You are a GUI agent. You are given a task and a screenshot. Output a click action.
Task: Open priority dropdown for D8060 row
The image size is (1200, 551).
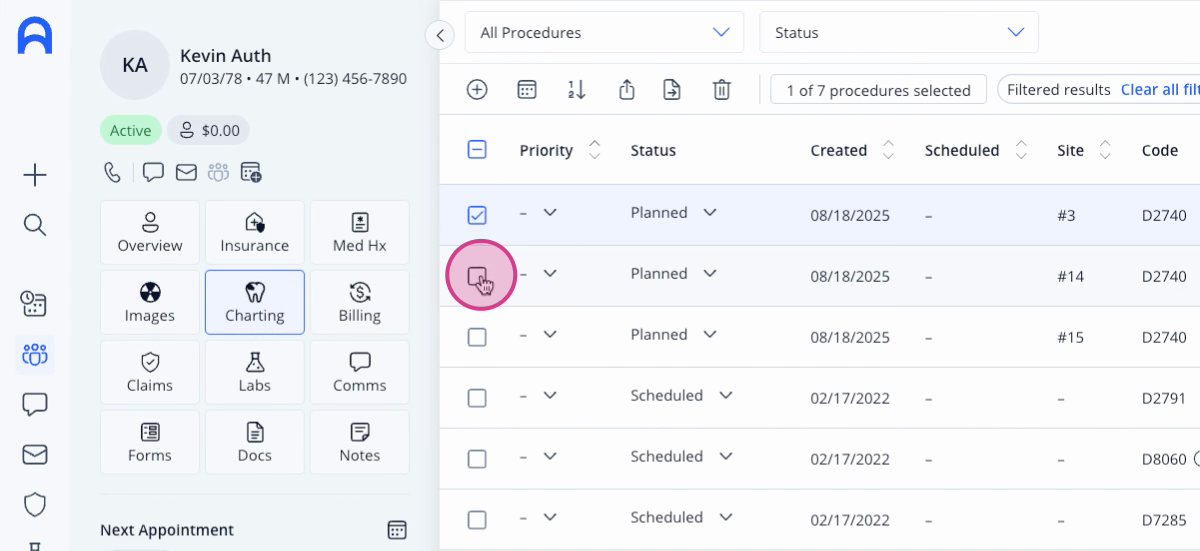click(549, 456)
